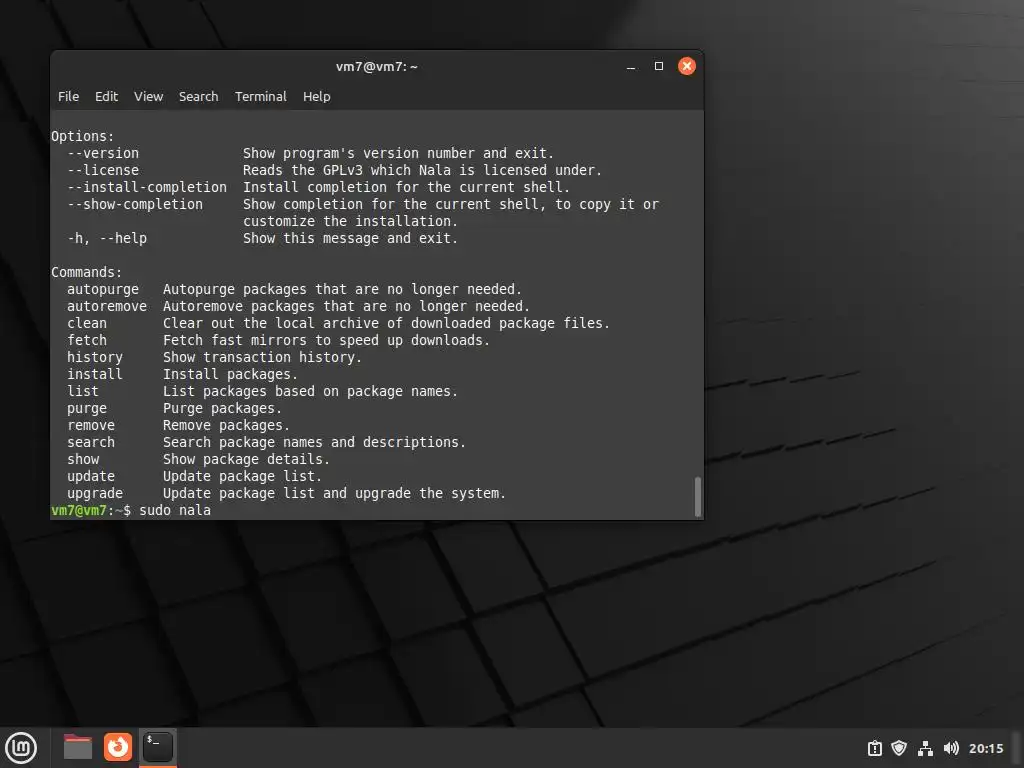The image size is (1024, 768).
Task: Click the '--show-completion' option text
Action: coord(135,204)
